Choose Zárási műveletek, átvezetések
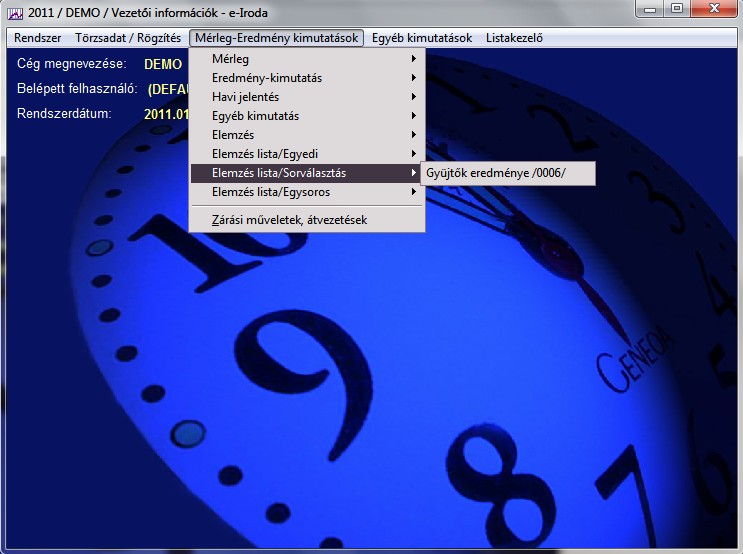 (x=290, y=219)
